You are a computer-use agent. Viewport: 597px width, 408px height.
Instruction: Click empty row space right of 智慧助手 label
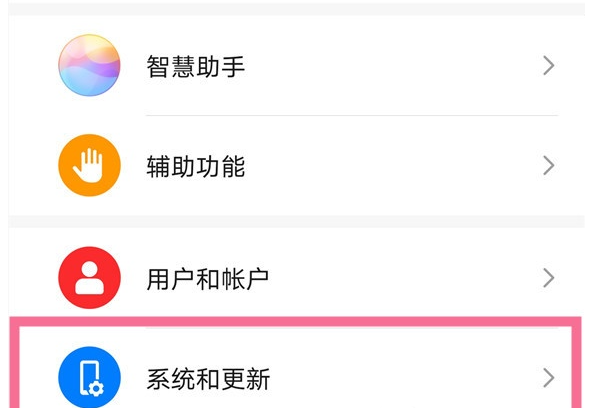pos(392,65)
